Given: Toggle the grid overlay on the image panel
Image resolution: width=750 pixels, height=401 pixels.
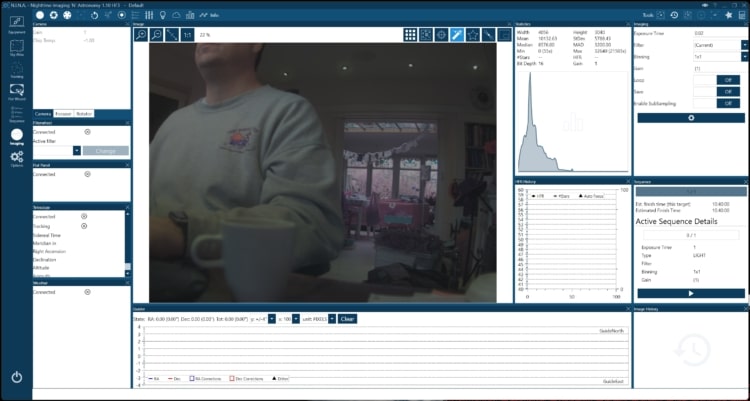Looking at the screenshot, I should coord(410,34).
